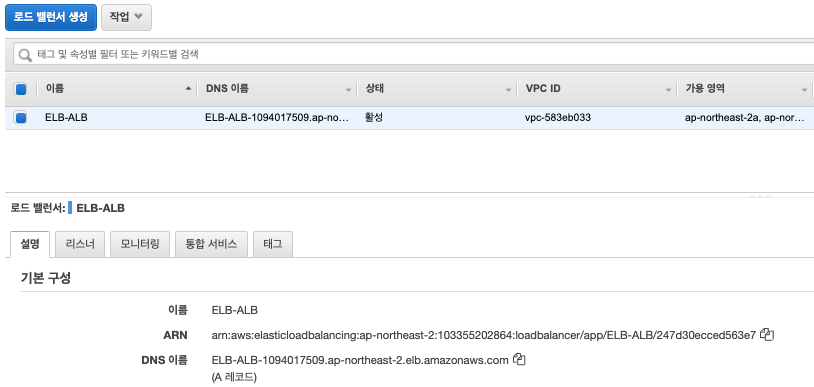Click the blue square beside ELB-ALB title
This screenshot has height=387, width=814.
point(70,208)
